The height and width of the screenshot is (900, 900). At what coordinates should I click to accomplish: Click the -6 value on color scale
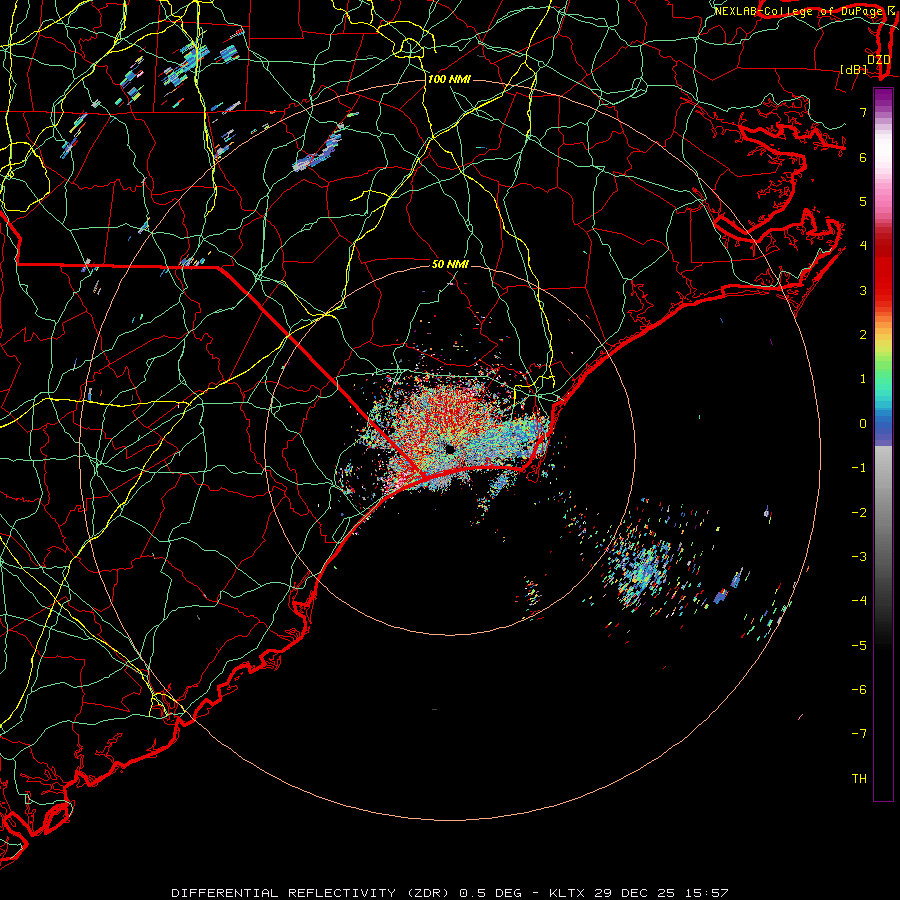[859, 689]
